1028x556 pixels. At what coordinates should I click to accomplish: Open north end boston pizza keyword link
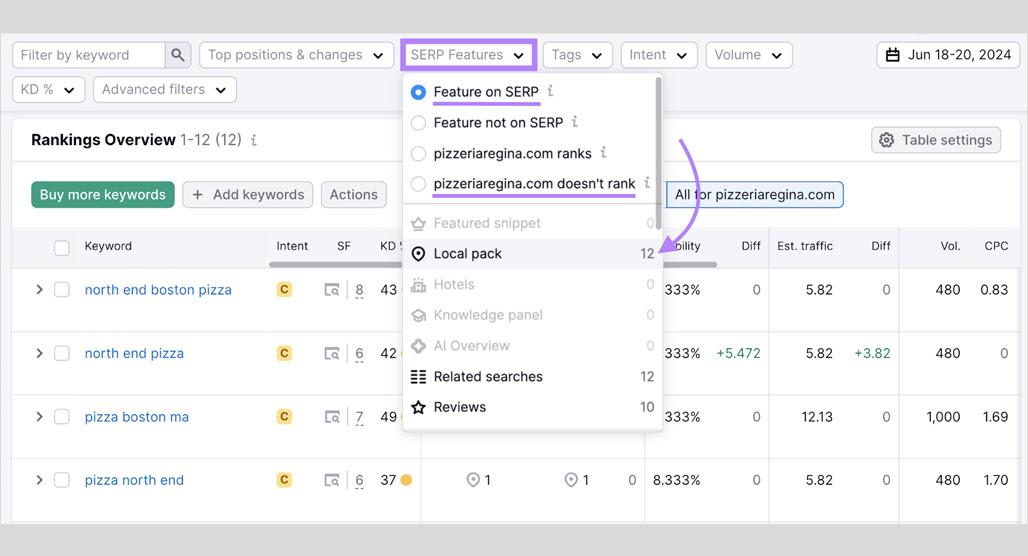[158, 290]
